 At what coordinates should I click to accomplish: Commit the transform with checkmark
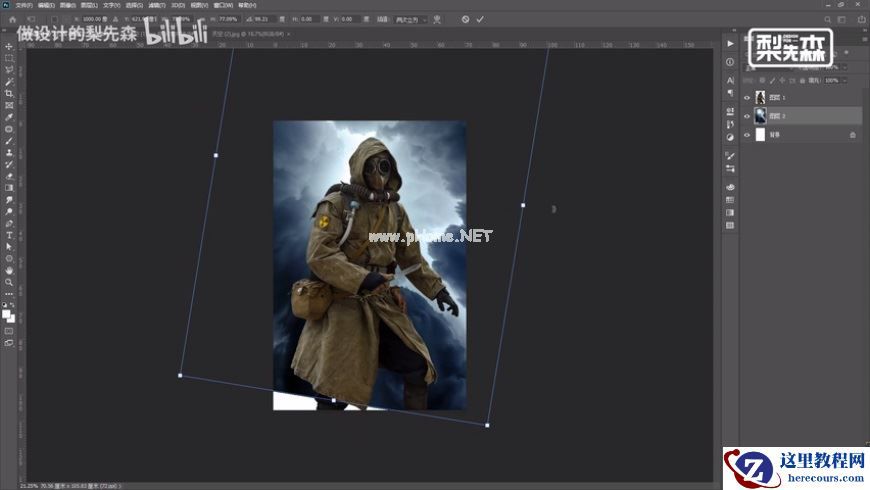click(480, 19)
